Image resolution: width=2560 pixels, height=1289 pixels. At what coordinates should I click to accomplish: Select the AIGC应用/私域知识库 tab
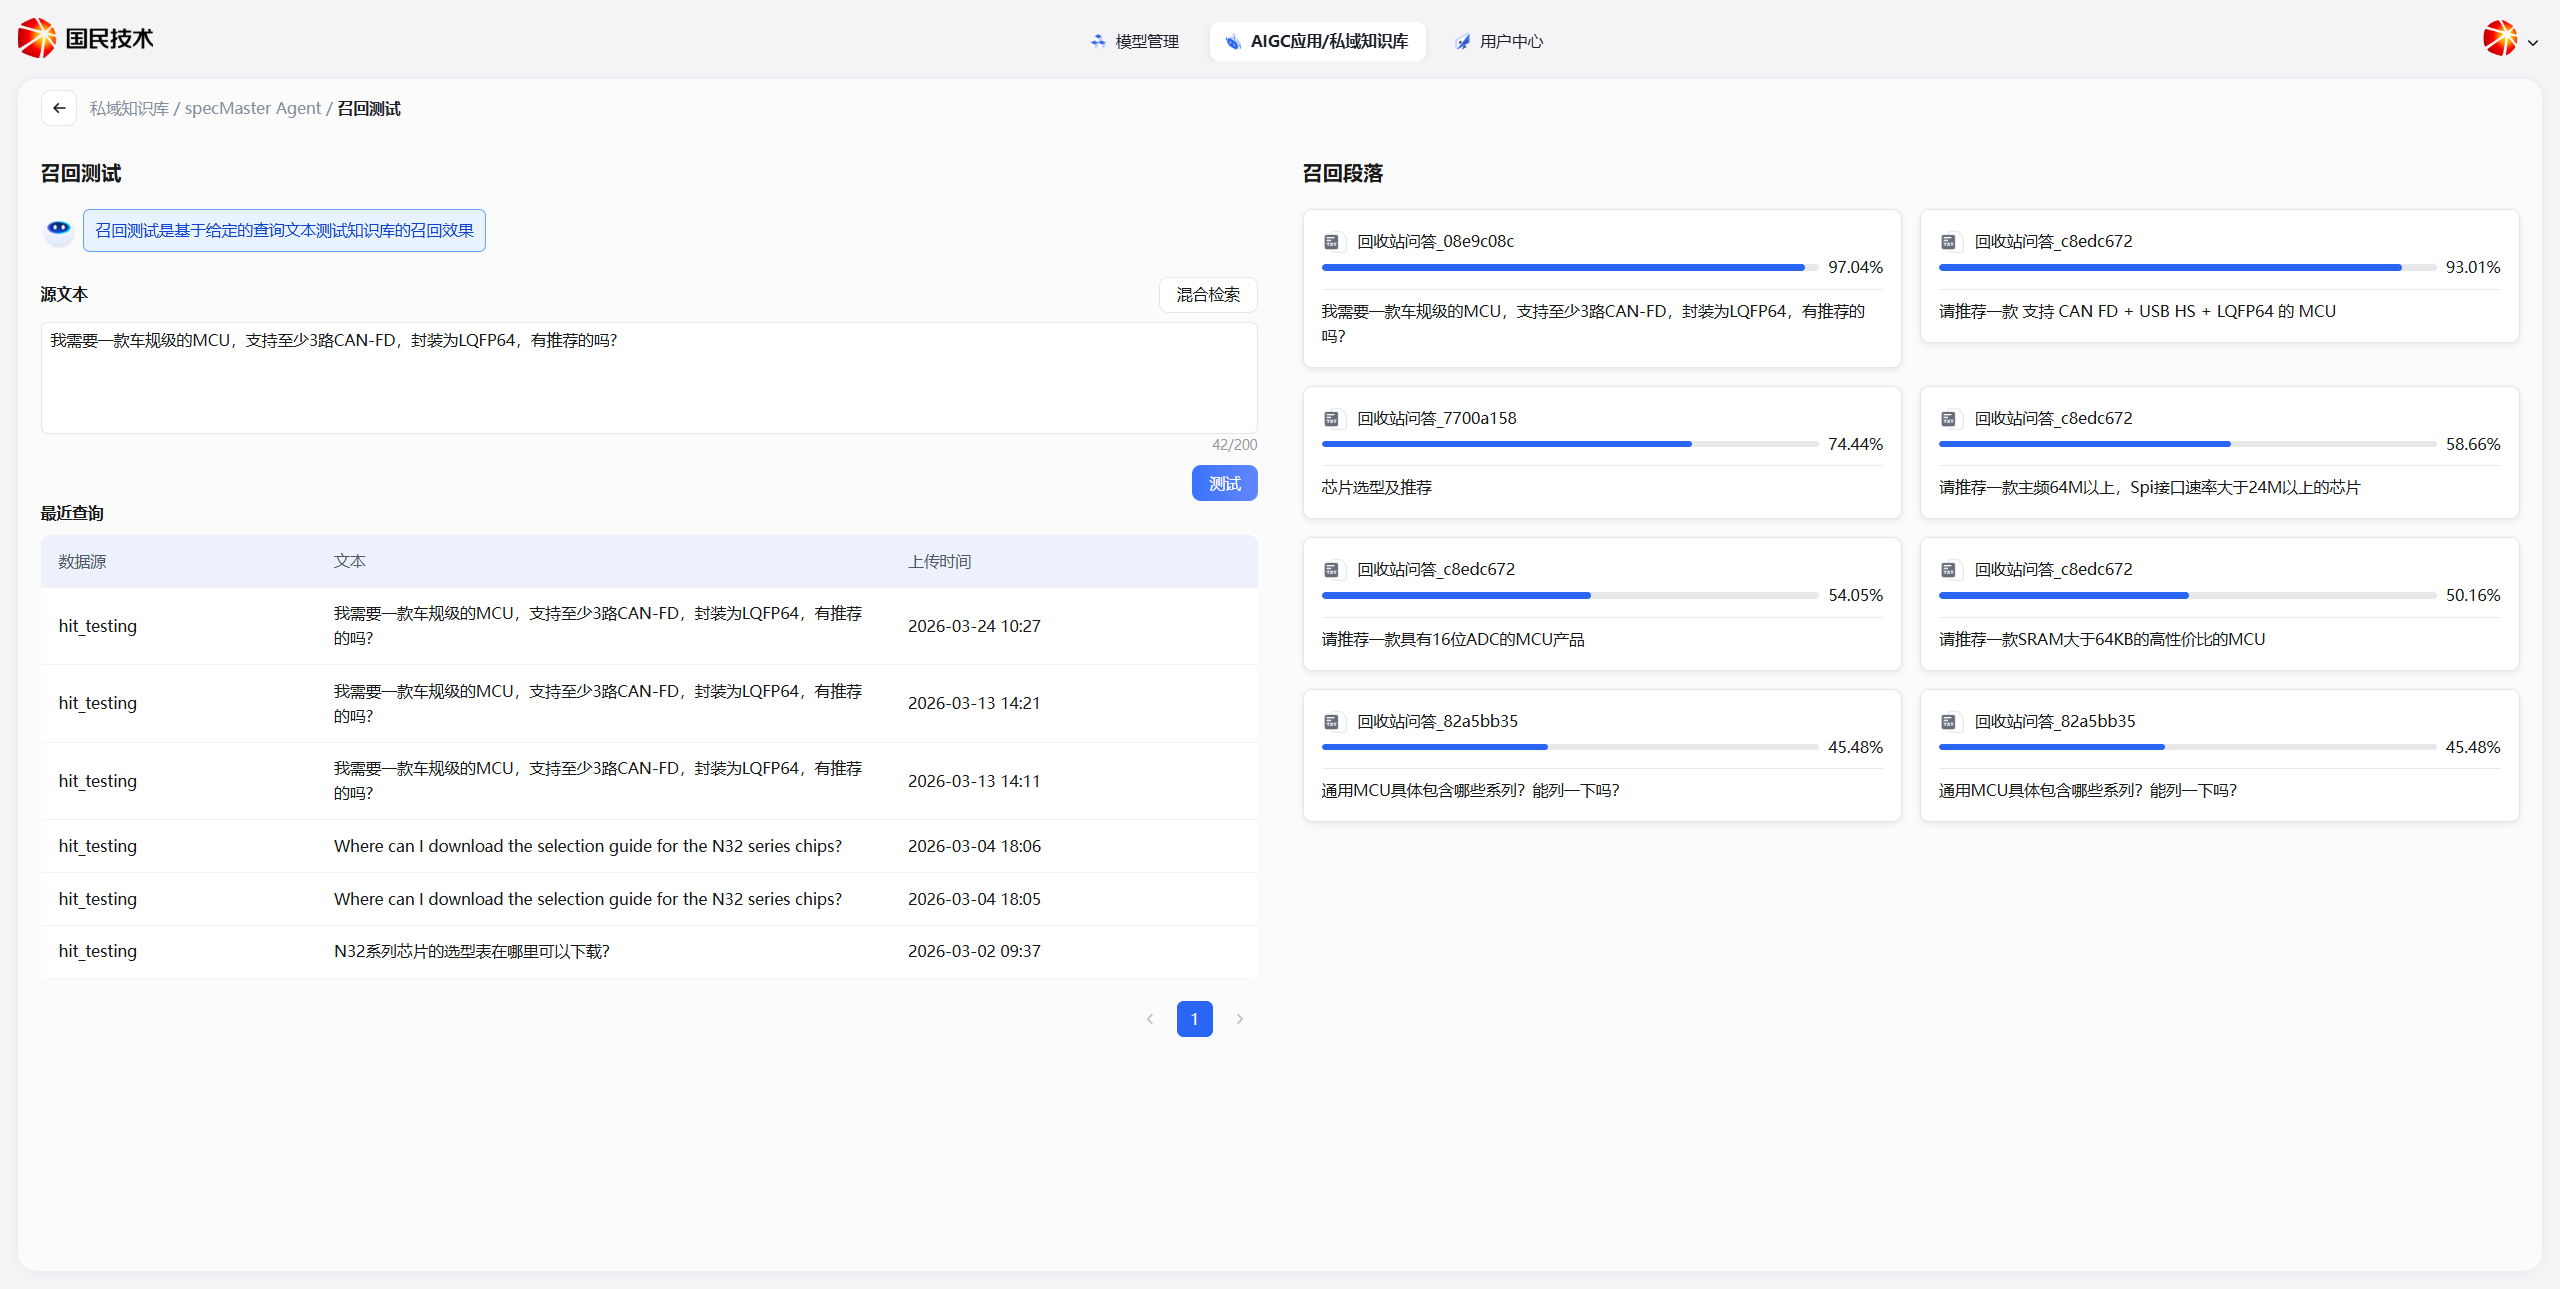pyautogui.click(x=1317, y=41)
